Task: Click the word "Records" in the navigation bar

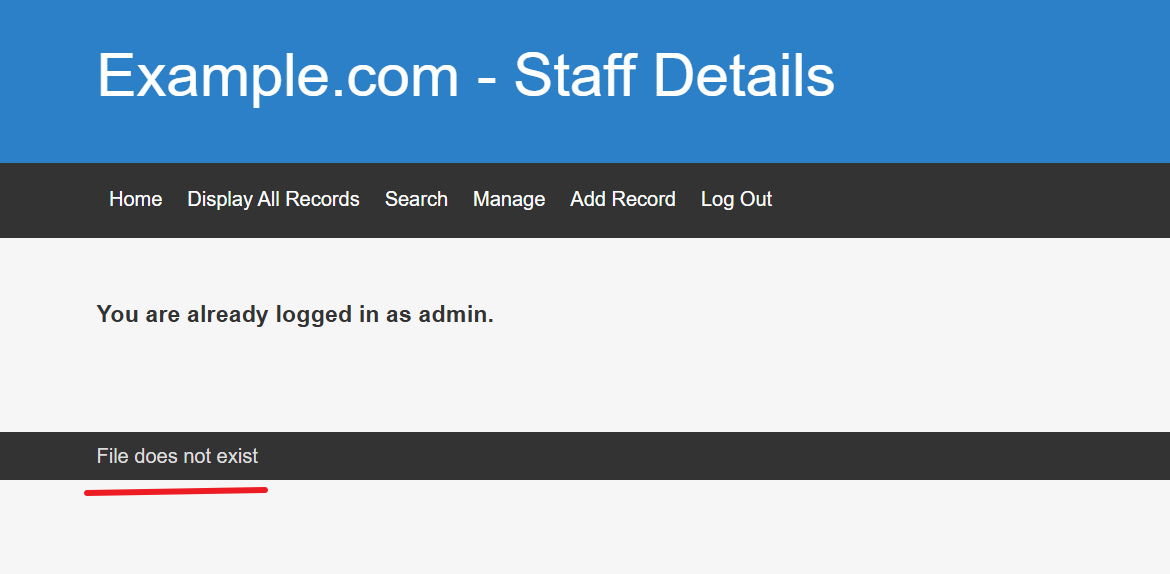Action: click(x=322, y=199)
